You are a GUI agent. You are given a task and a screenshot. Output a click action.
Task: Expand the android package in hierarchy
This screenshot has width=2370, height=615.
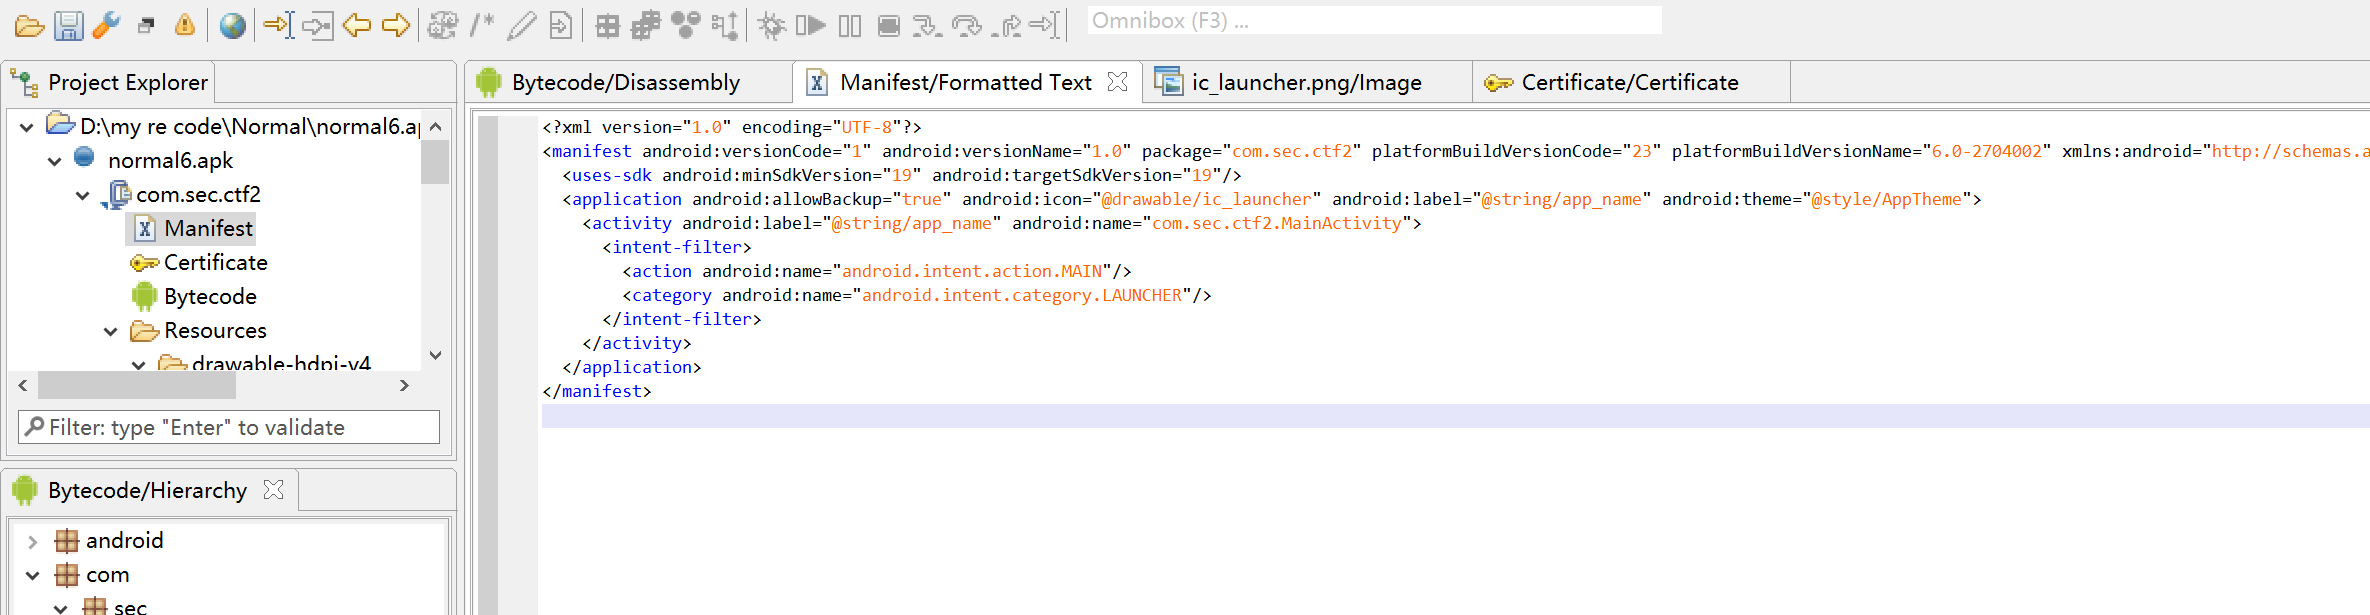click(33, 542)
